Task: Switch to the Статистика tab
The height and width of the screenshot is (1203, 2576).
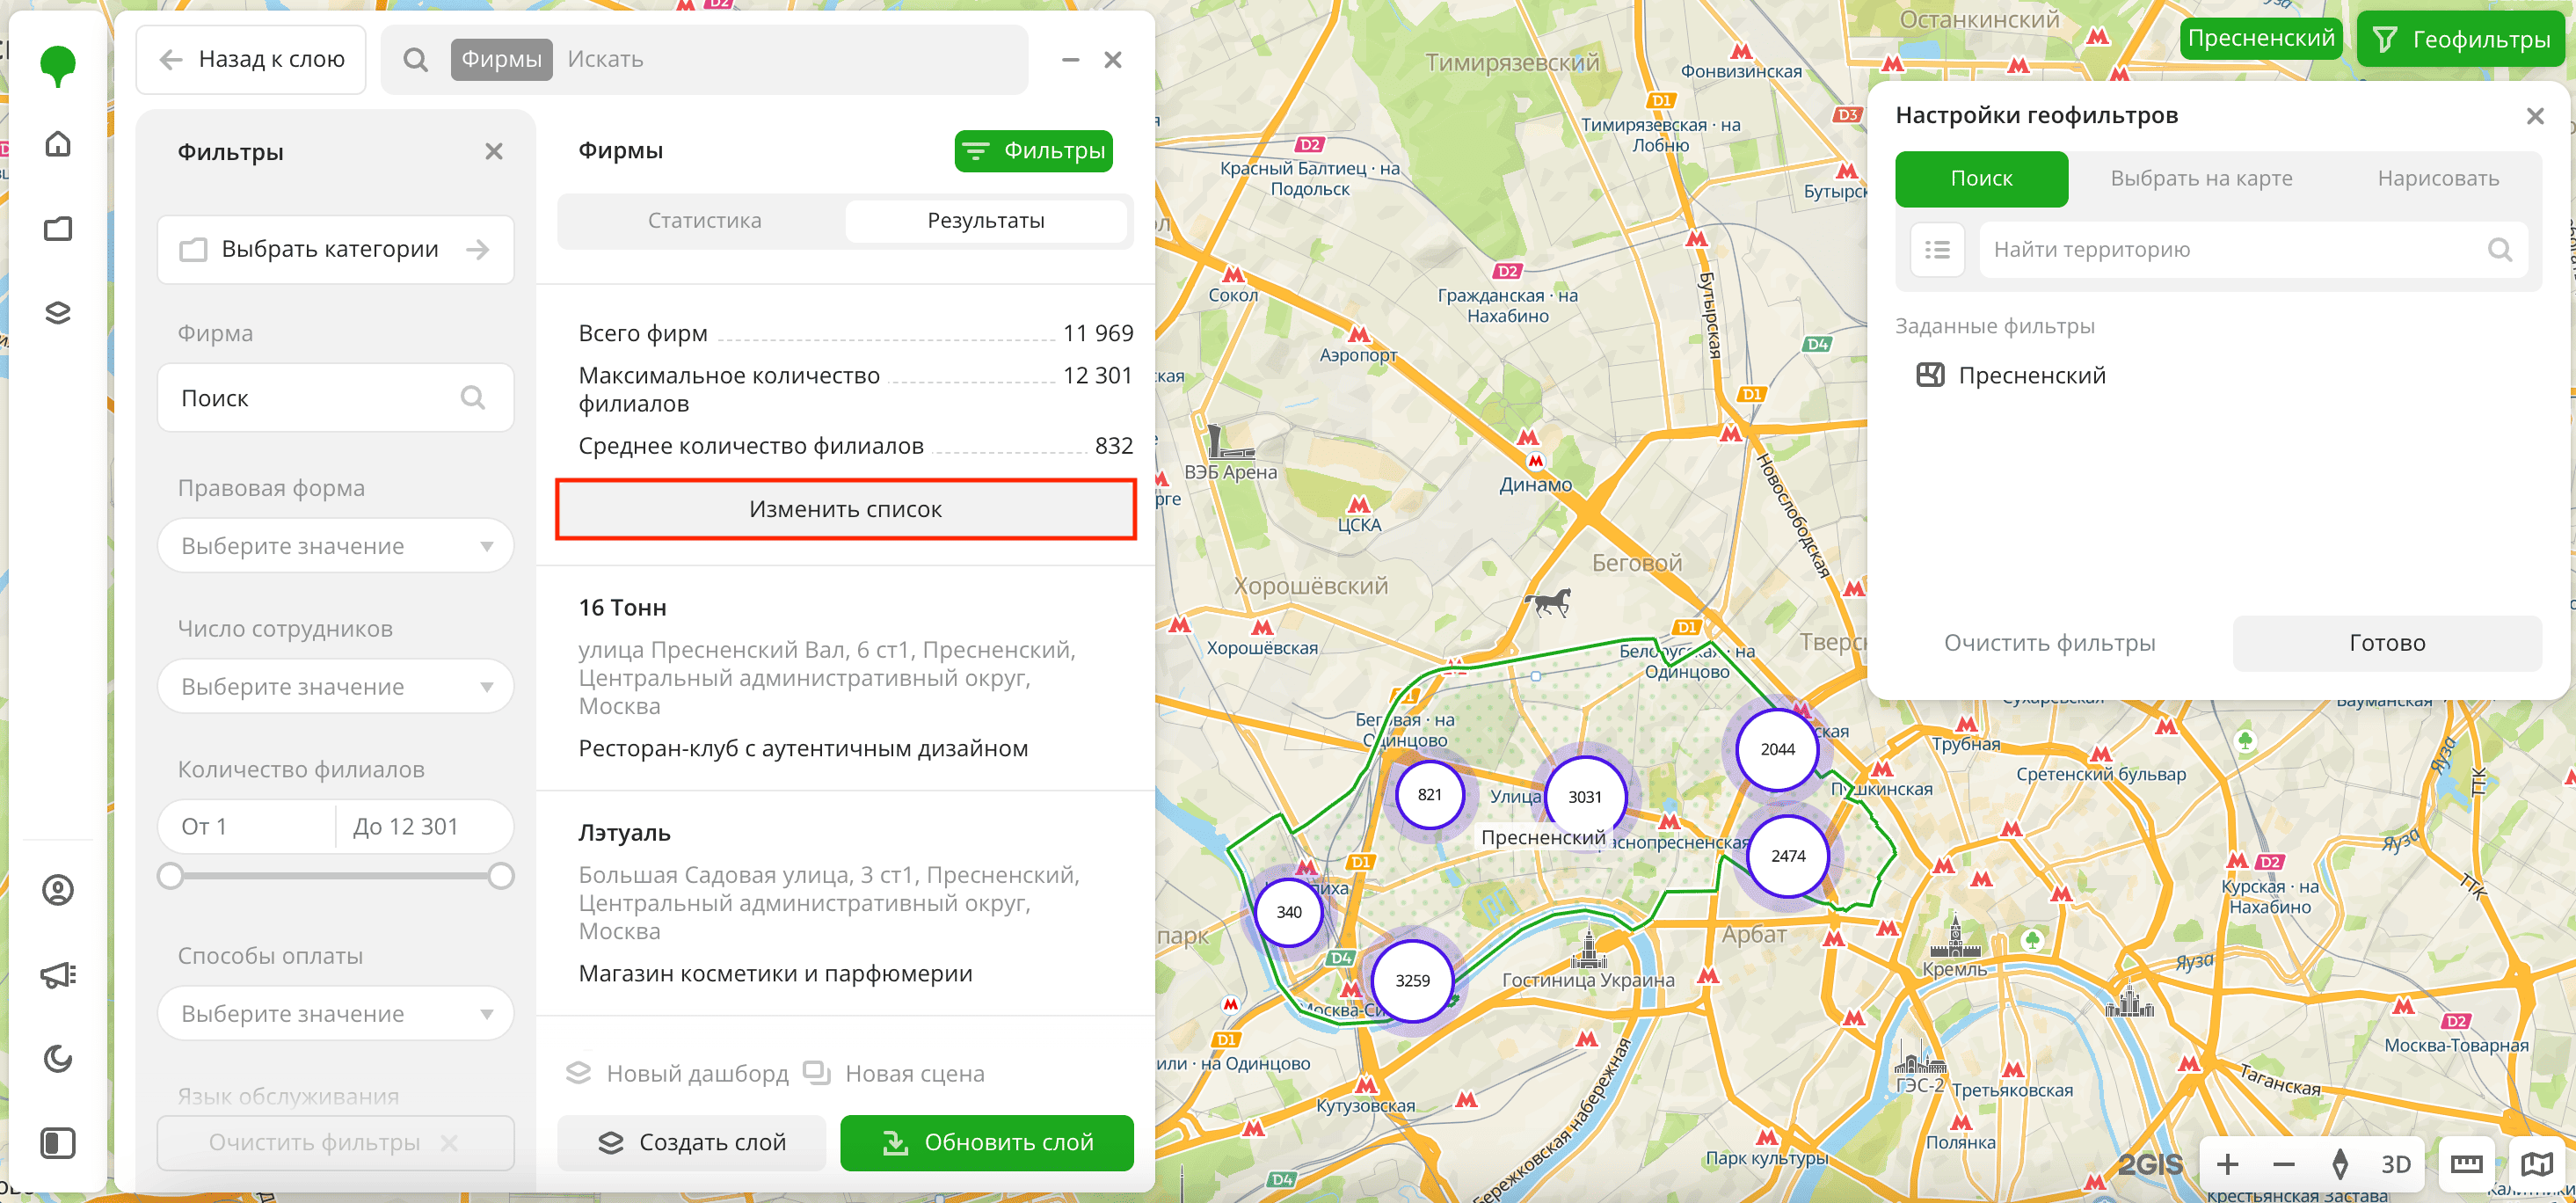Action: coord(705,220)
